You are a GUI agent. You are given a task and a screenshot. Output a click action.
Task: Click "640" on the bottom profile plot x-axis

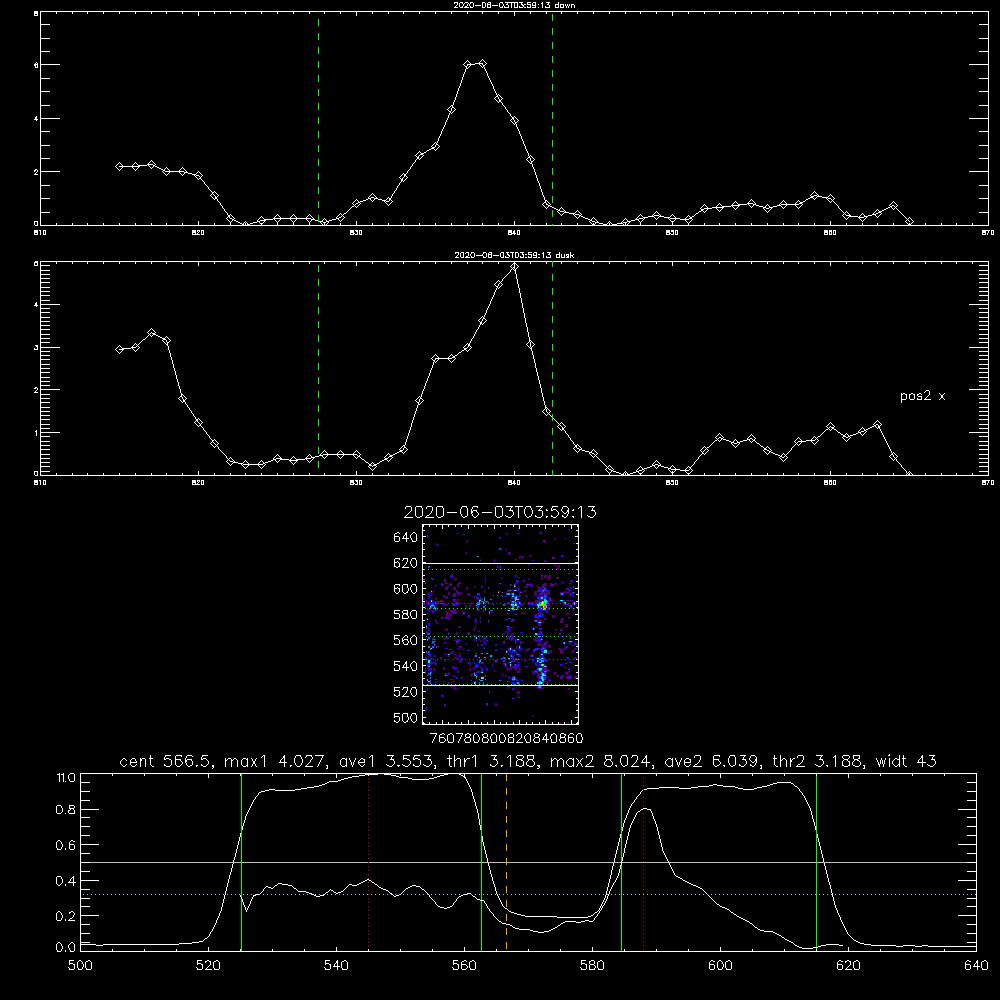(x=976, y=966)
